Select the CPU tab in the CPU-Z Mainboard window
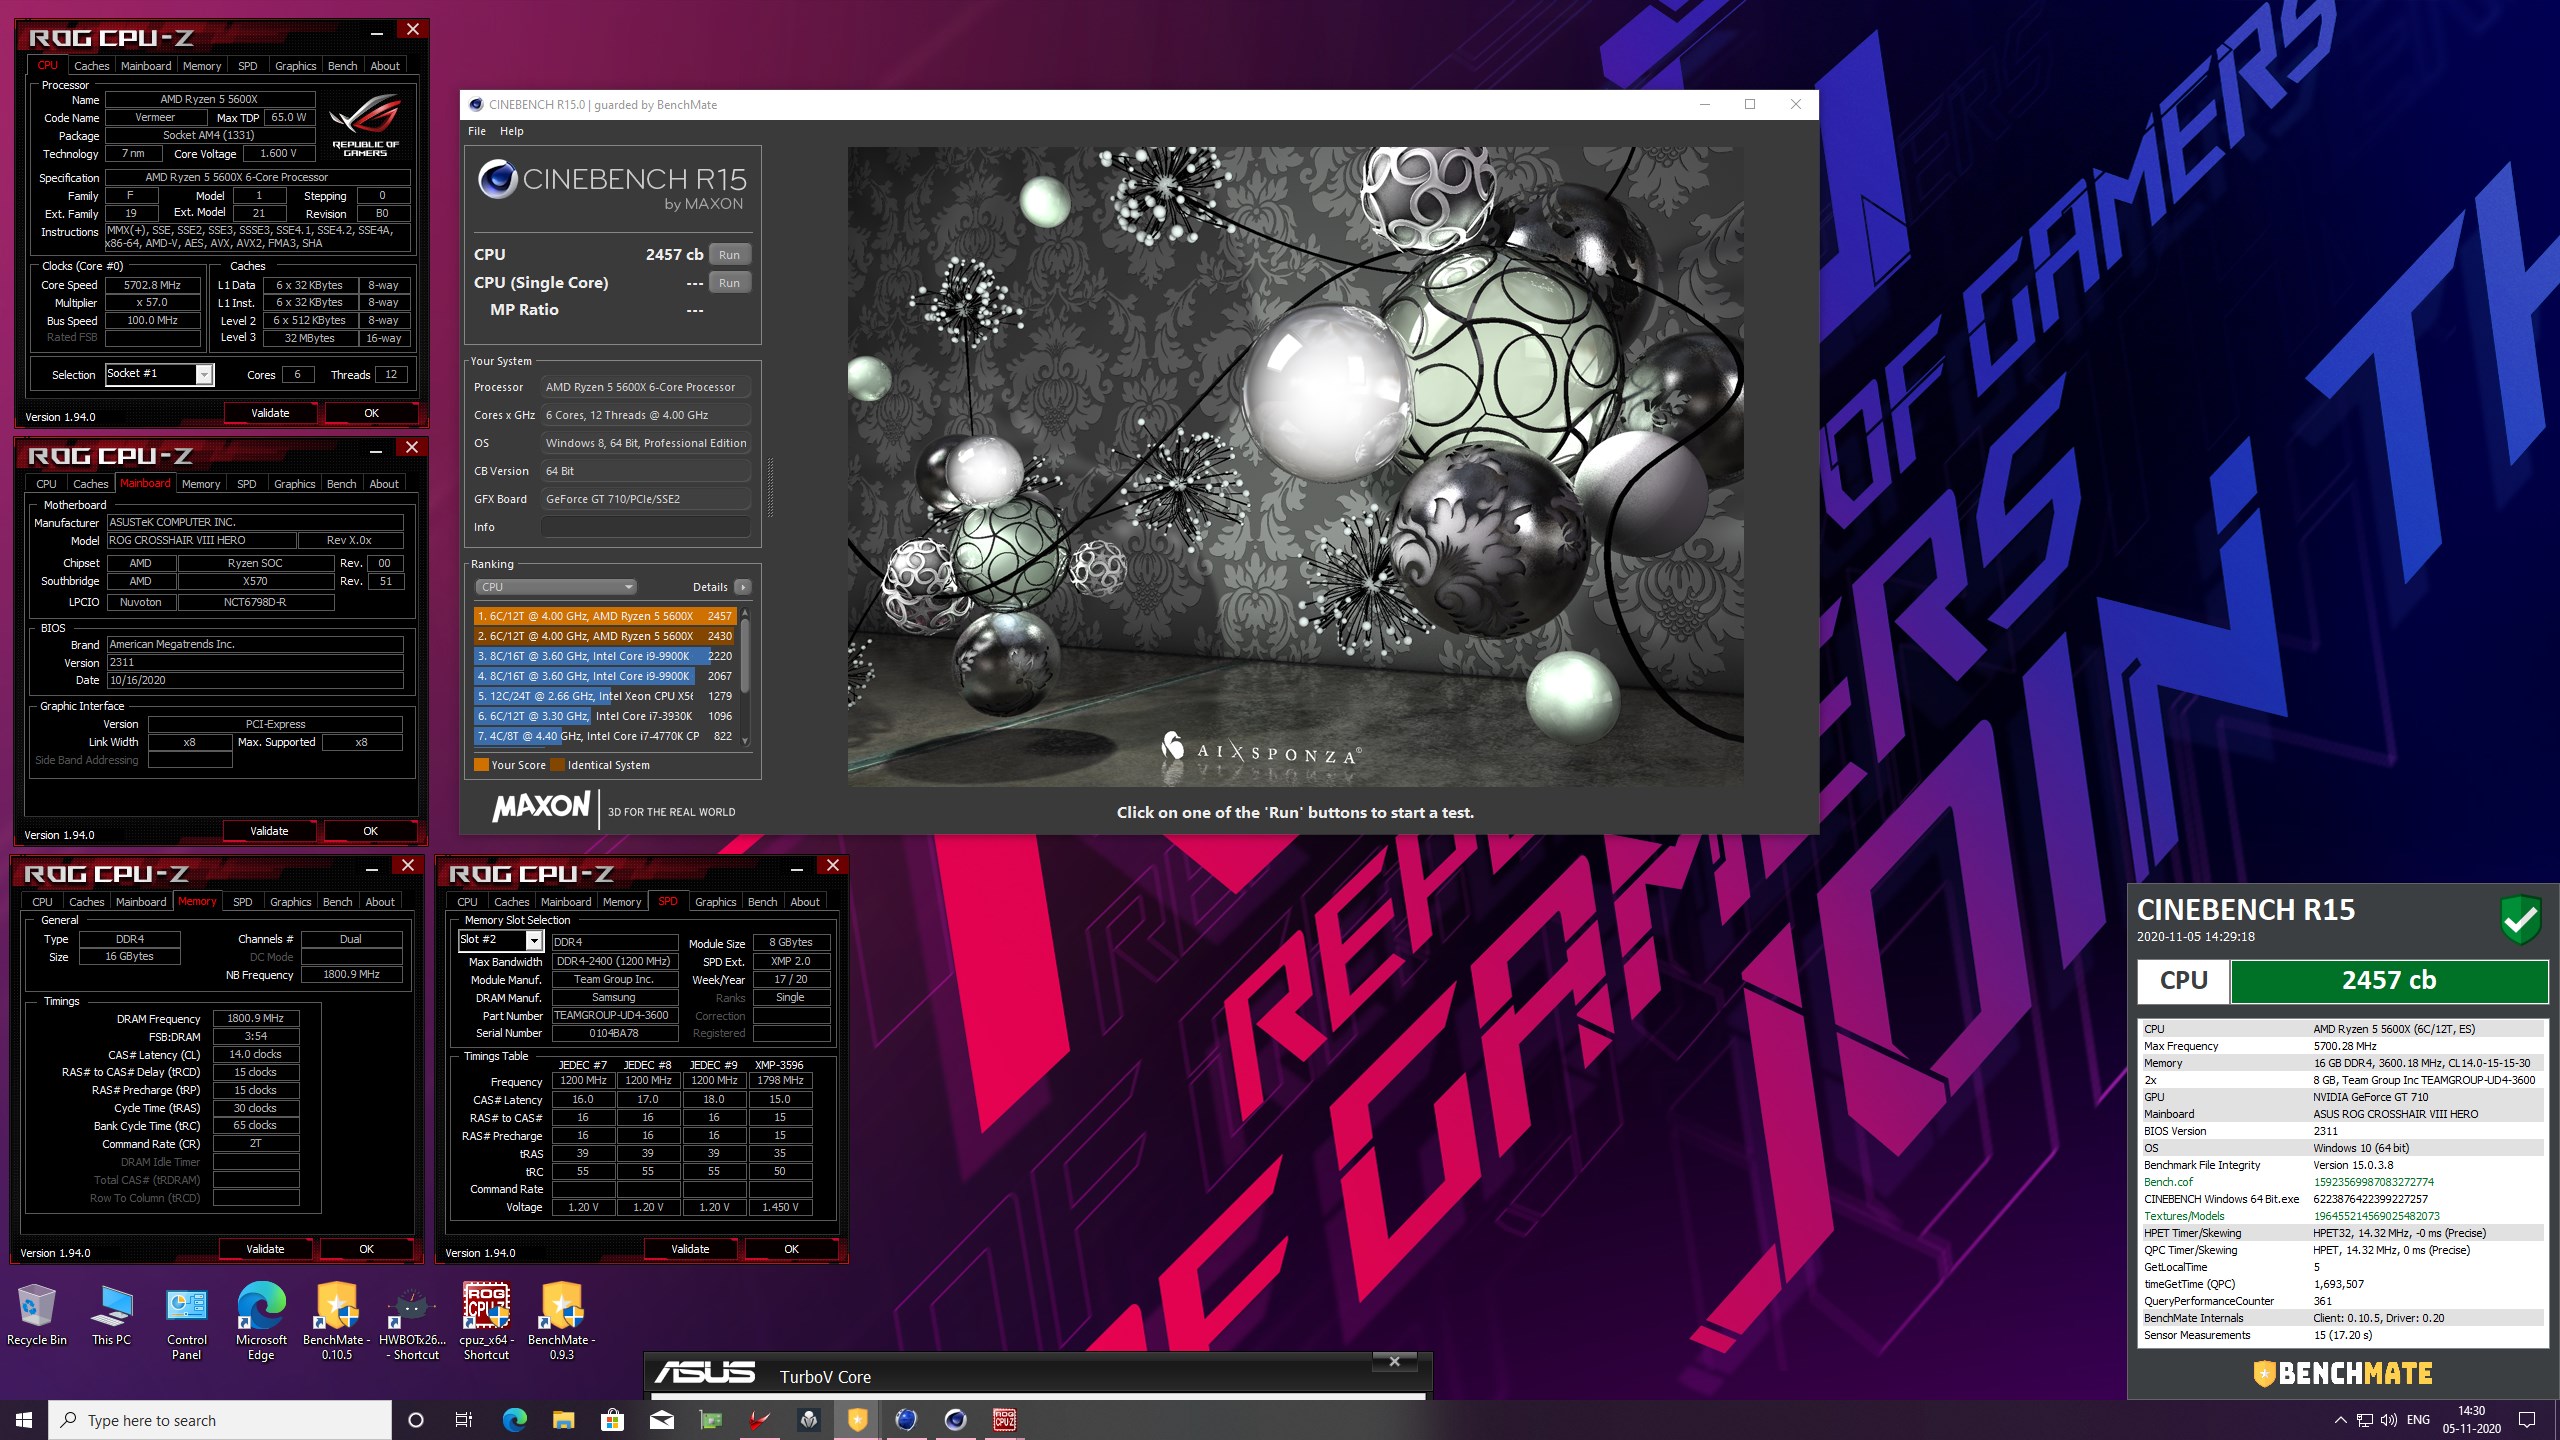2560x1440 pixels. (46, 484)
